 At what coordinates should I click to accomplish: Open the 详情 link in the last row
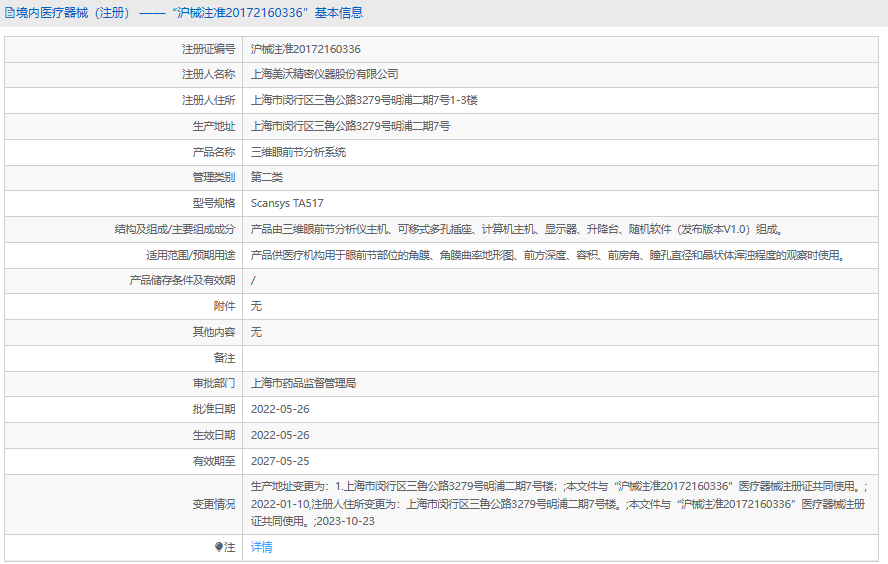tap(261, 547)
